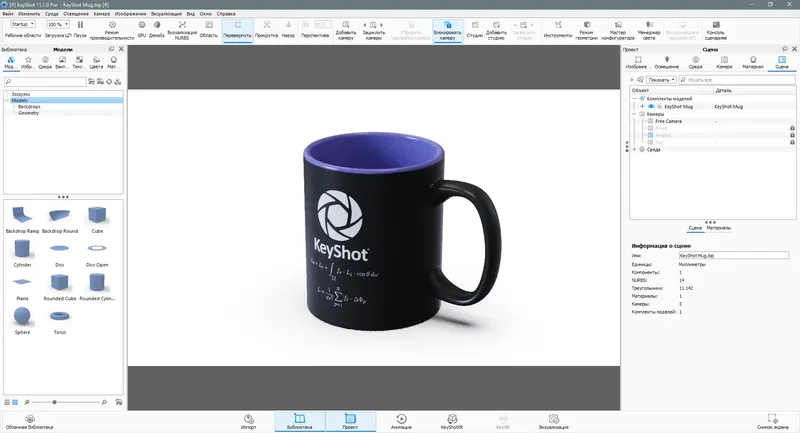Open the Показать dropdown in scene panel
Screen dimensions: 800x433
point(662,80)
